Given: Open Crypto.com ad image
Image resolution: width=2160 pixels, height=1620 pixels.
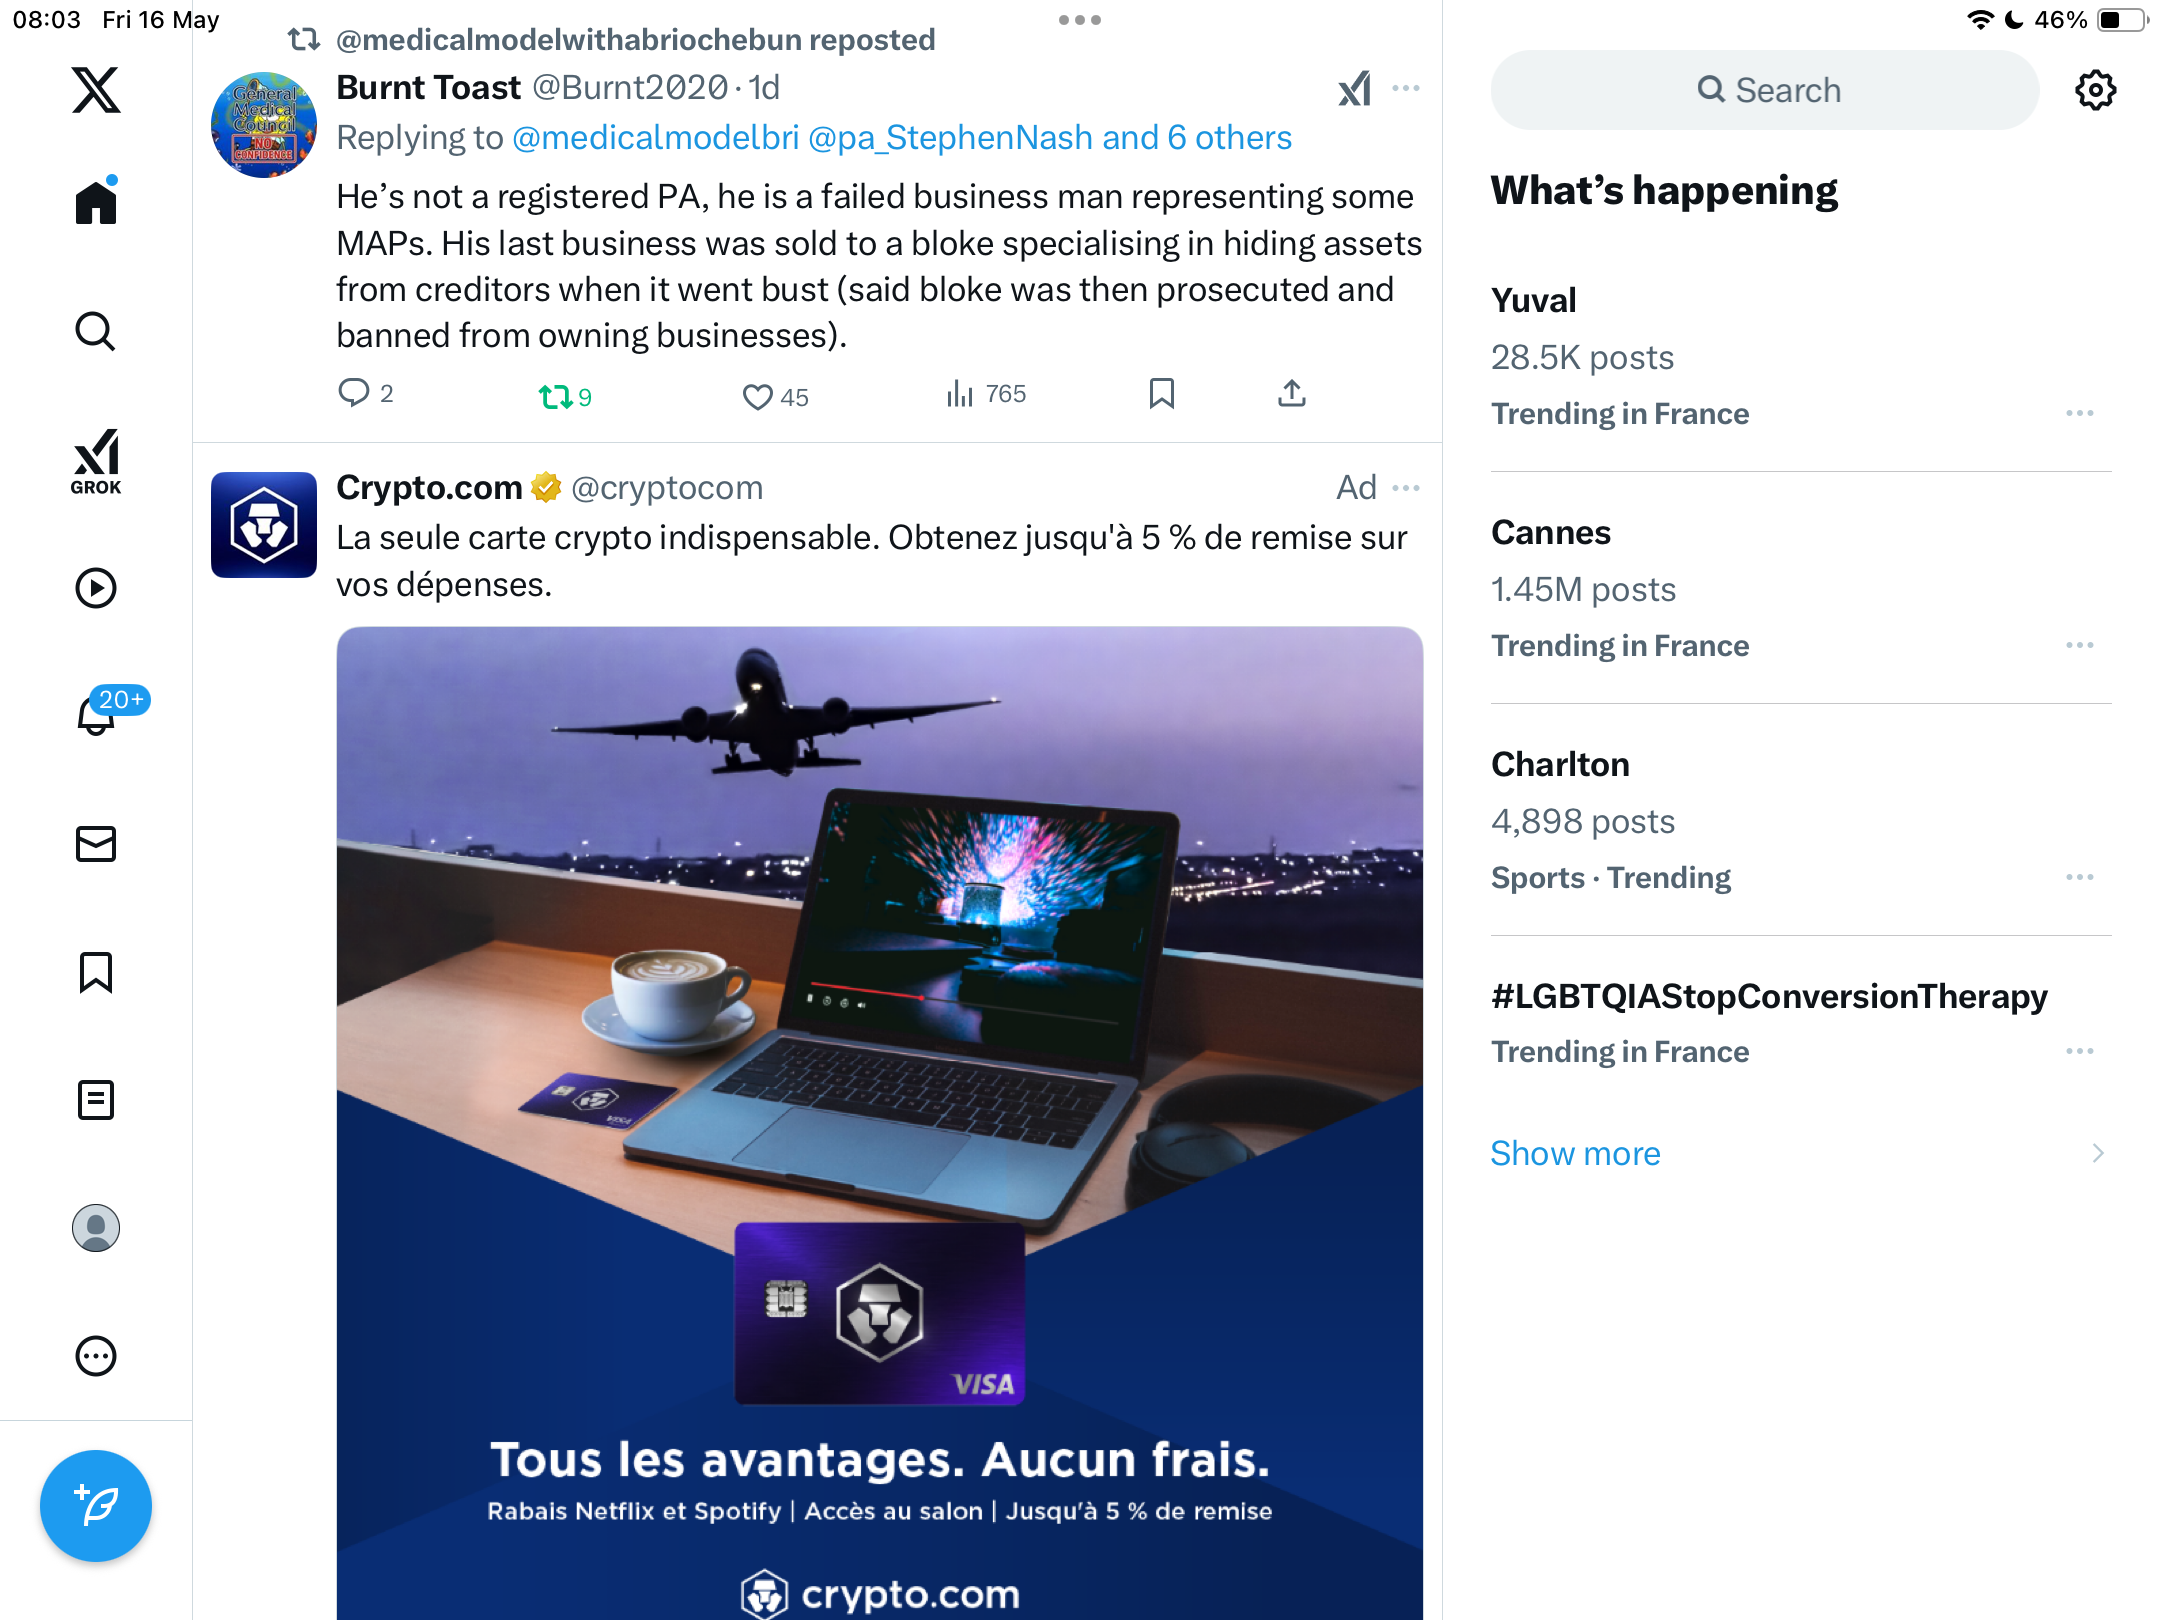Looking at the screenshot, I should click(x=880, y=1122).
